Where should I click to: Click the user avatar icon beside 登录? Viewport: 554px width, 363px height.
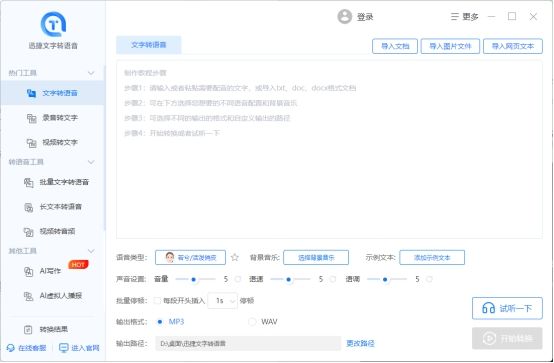pos(344,17)
